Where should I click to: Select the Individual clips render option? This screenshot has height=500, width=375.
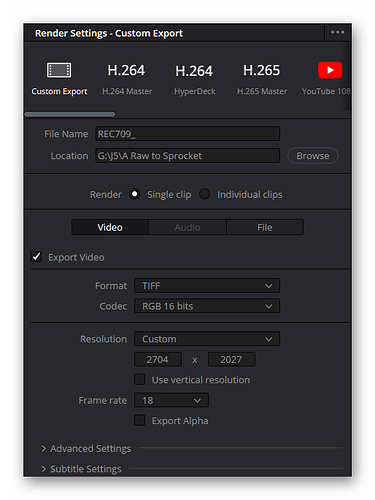point(204,194)
